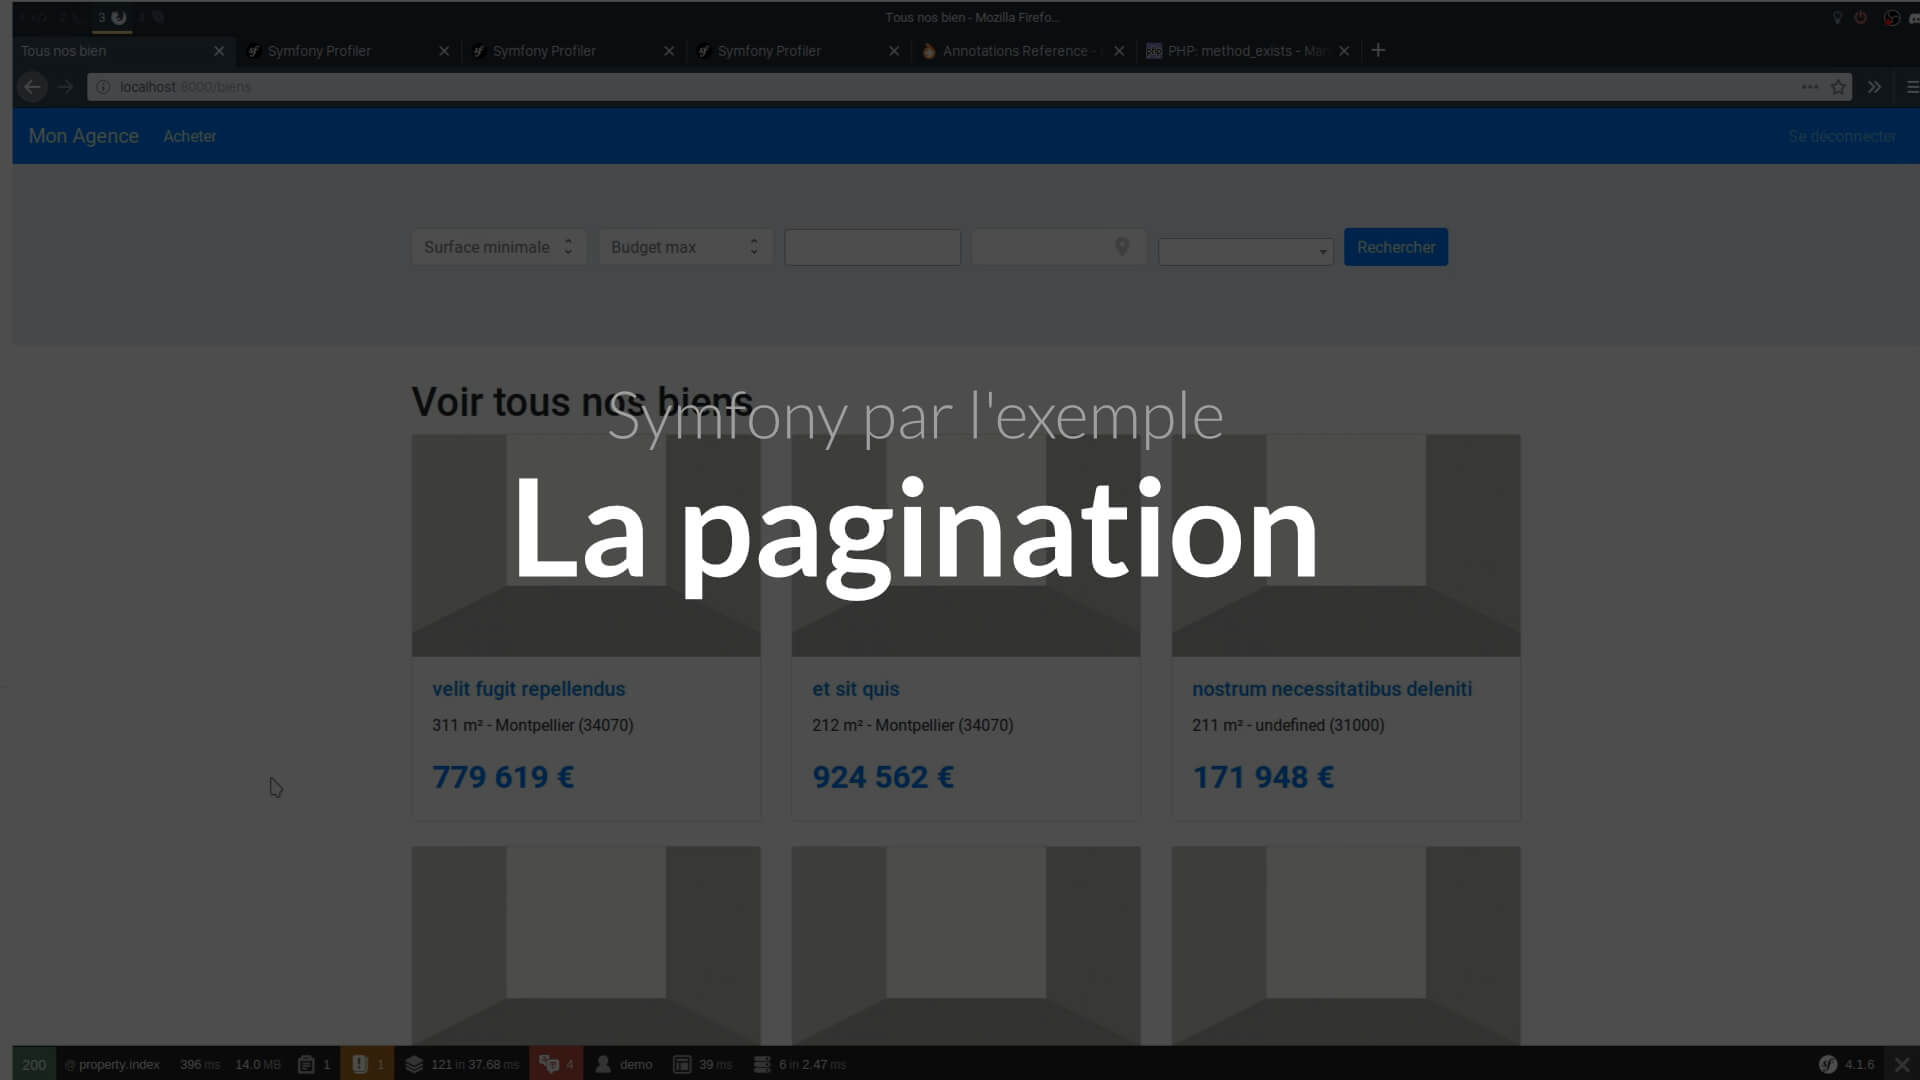Increment Budget max with its up stepper
The image size is (1920, 1080).
tap(755, 241)
